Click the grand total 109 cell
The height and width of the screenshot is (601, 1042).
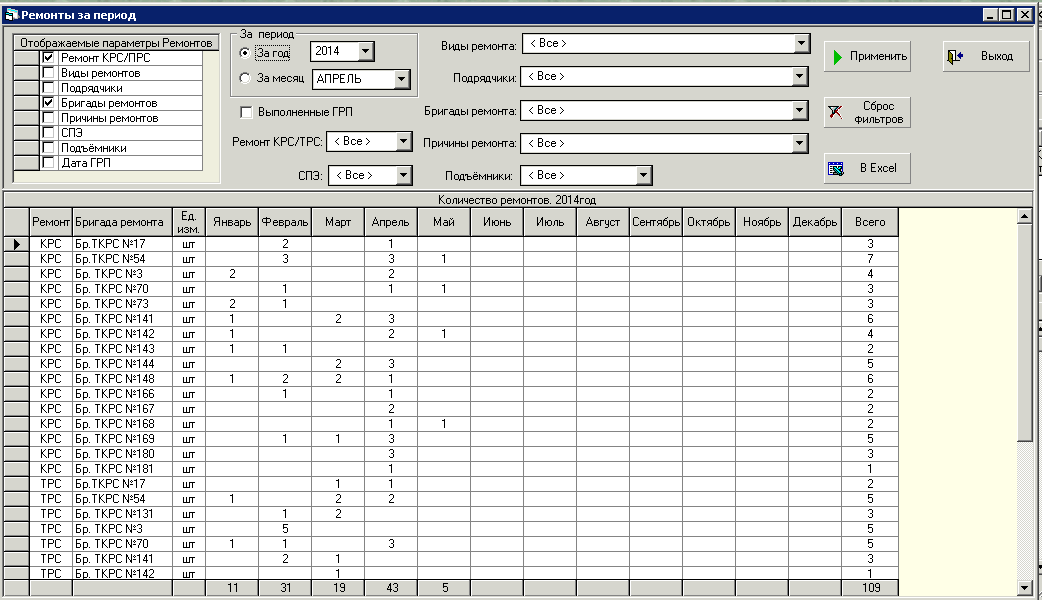(870, 588)
